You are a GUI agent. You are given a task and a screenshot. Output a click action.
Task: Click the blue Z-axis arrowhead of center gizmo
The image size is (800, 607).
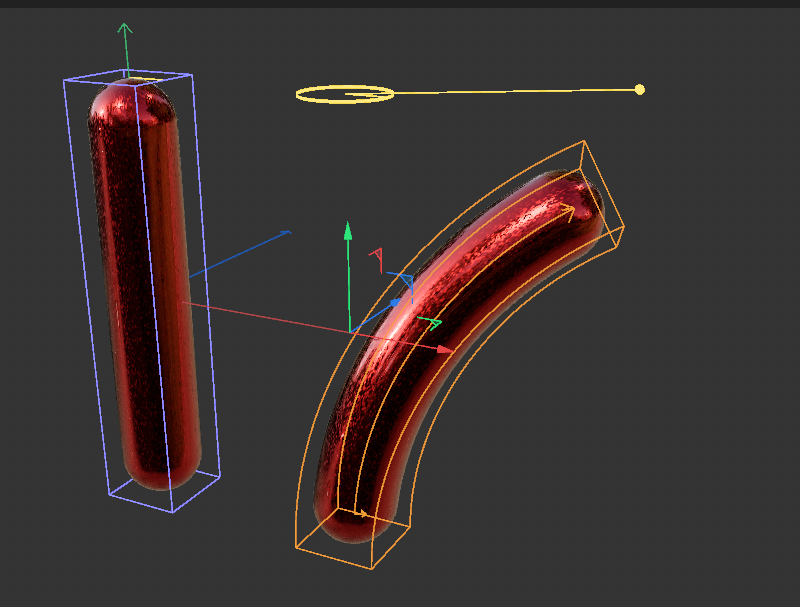click(x=395, y=303)
